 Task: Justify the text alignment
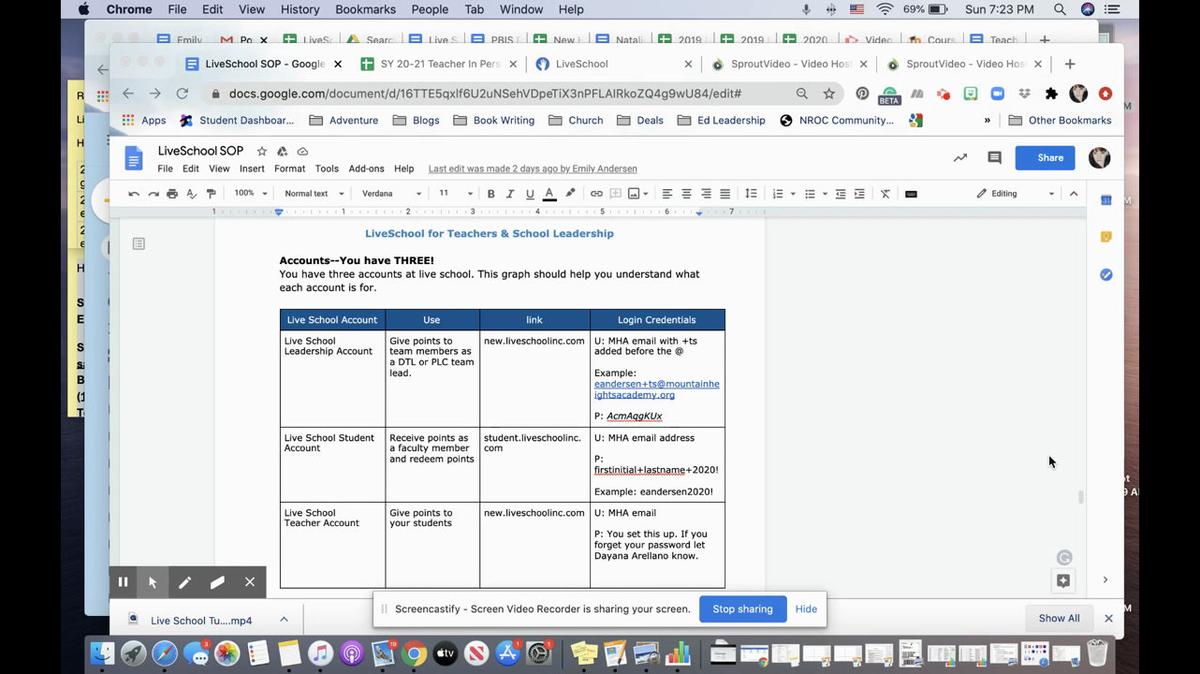click(725, 194)
